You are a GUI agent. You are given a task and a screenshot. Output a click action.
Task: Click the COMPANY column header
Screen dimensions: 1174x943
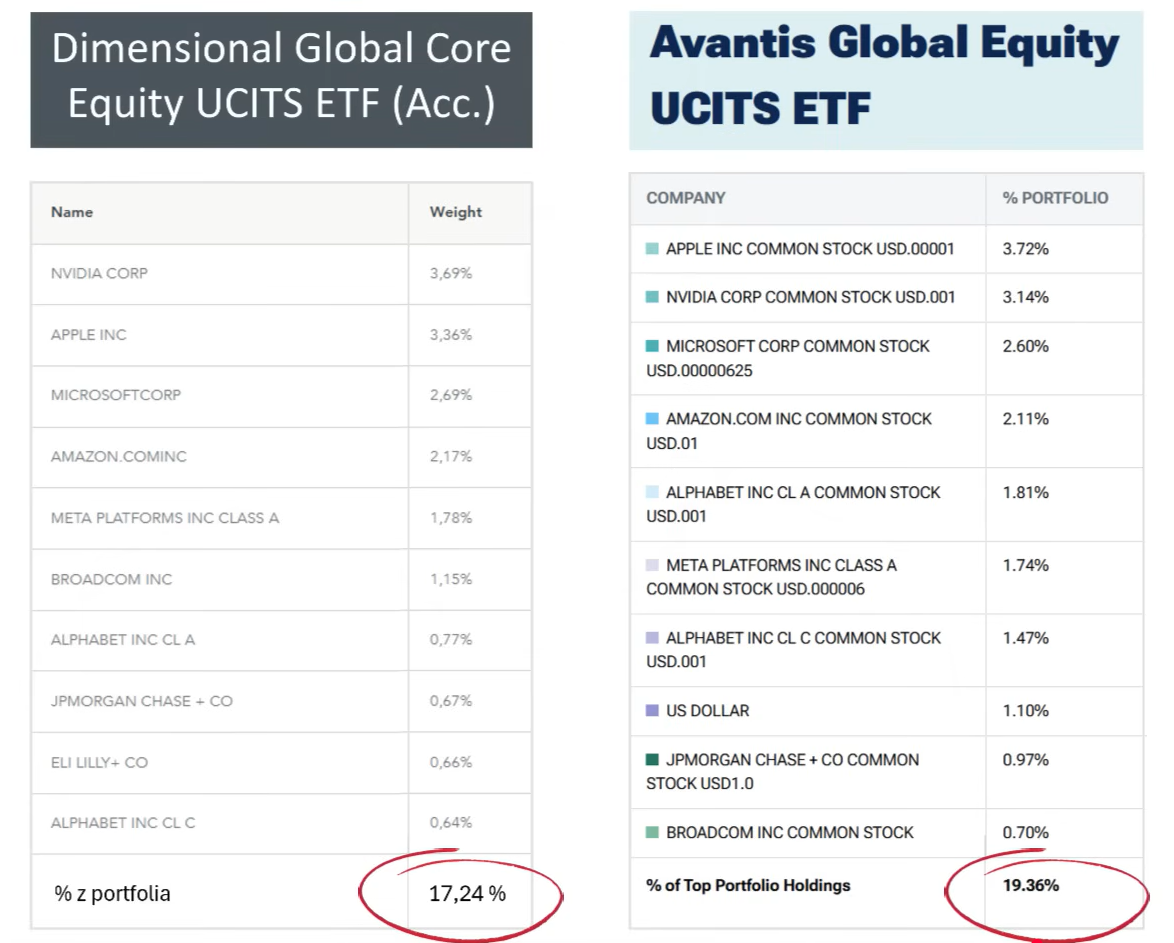click(686, 198)
